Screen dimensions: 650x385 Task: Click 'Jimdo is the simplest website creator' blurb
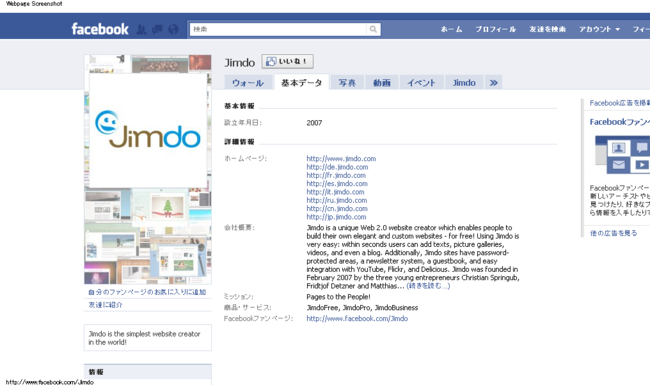[x=144, y=338]
